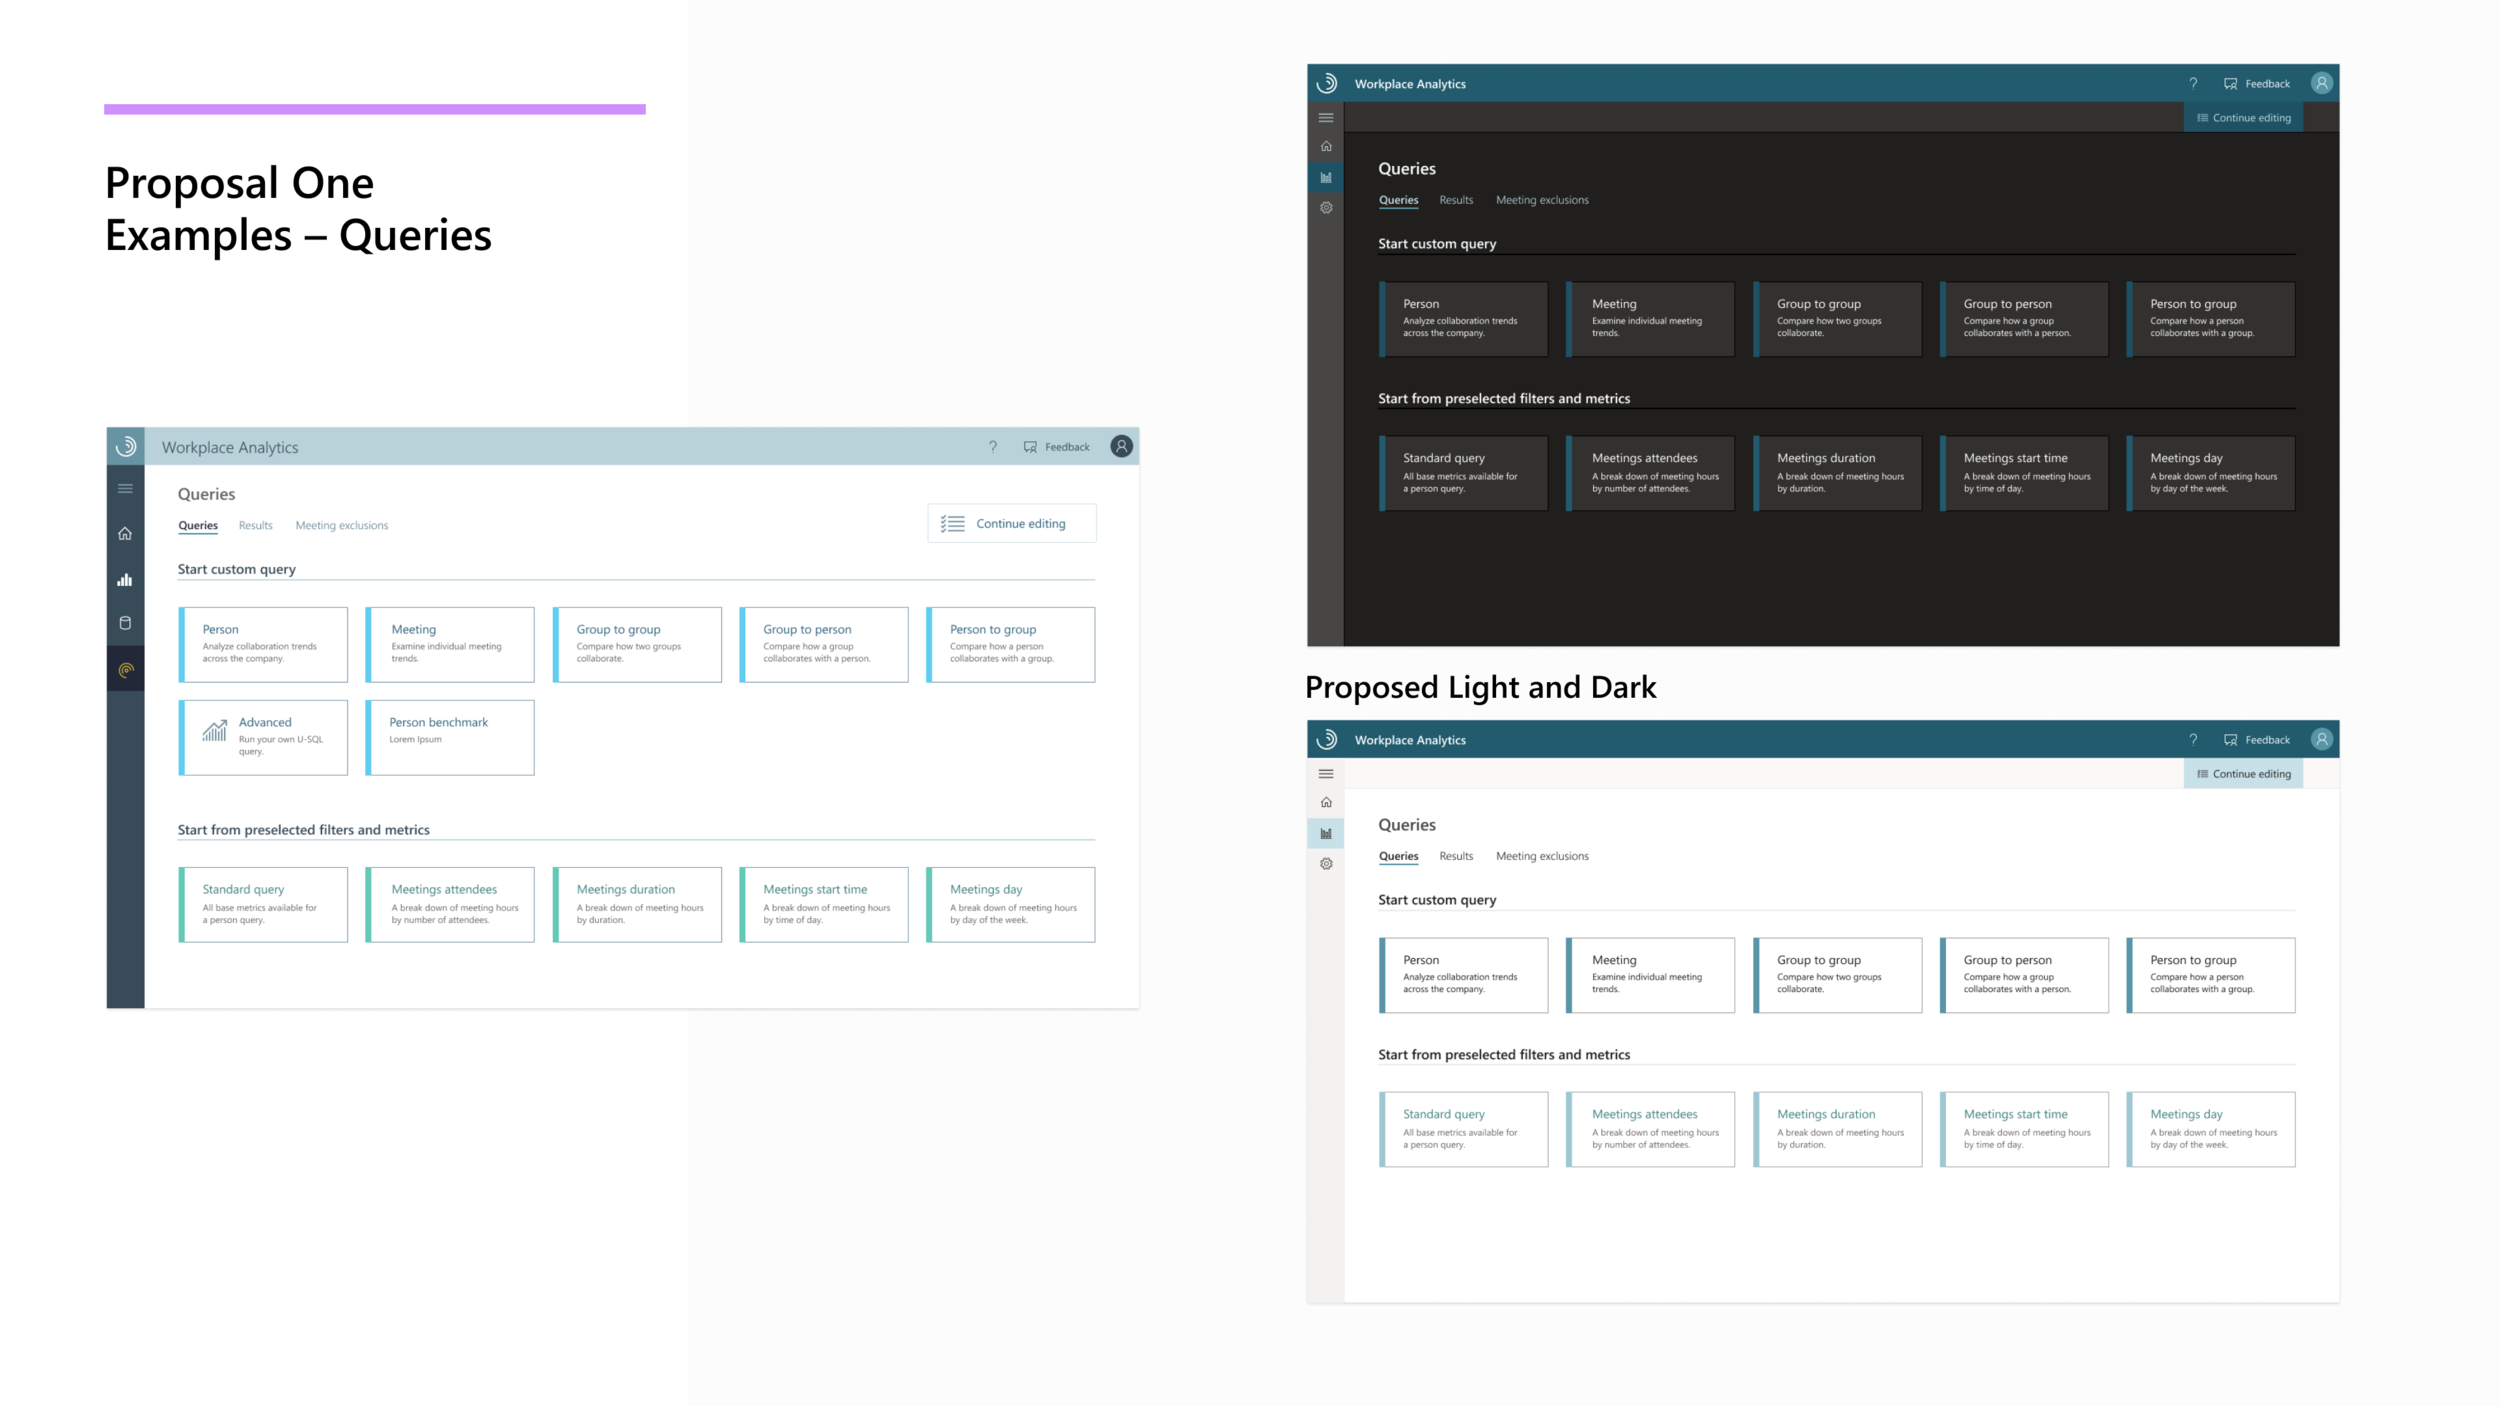Viewport: 2500px width, 1406px height.
Task: Open the help question mark icon in the header
Action: [992, 447]
